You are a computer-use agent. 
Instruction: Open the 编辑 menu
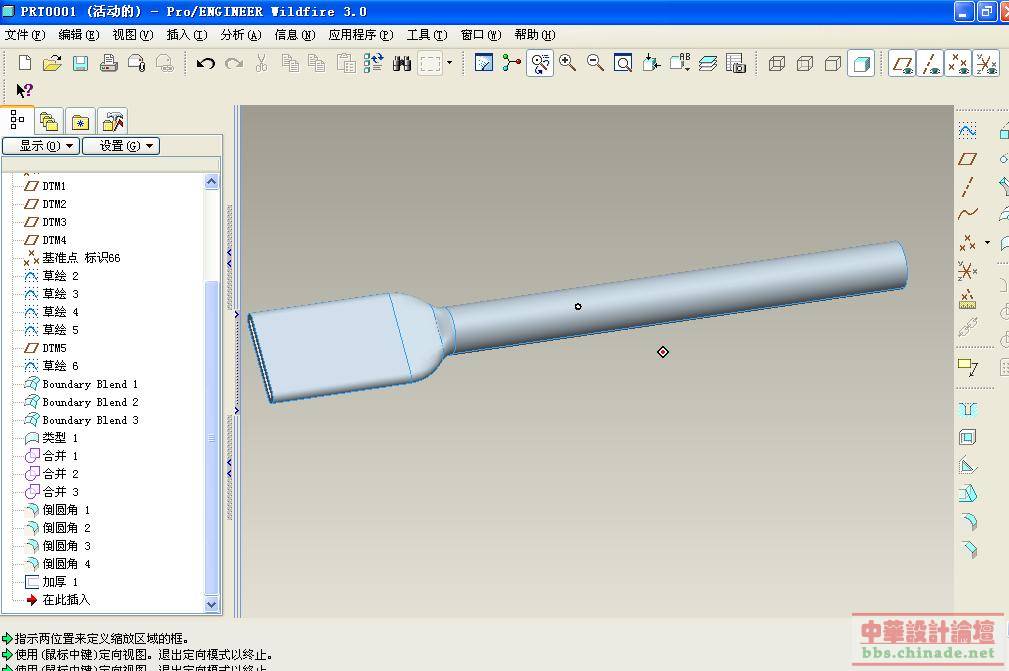click(x=79, y=35)
